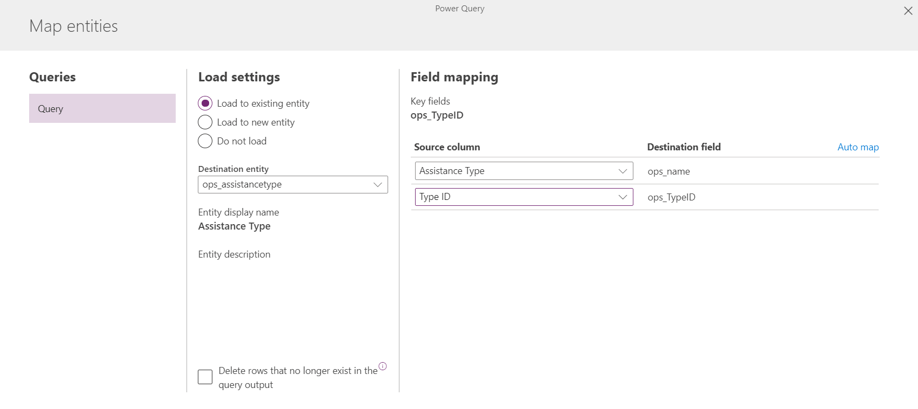Click the info icon beside Delete rows option
The width and height of the screenshot is (918, 409).
(x=382, y=367)
